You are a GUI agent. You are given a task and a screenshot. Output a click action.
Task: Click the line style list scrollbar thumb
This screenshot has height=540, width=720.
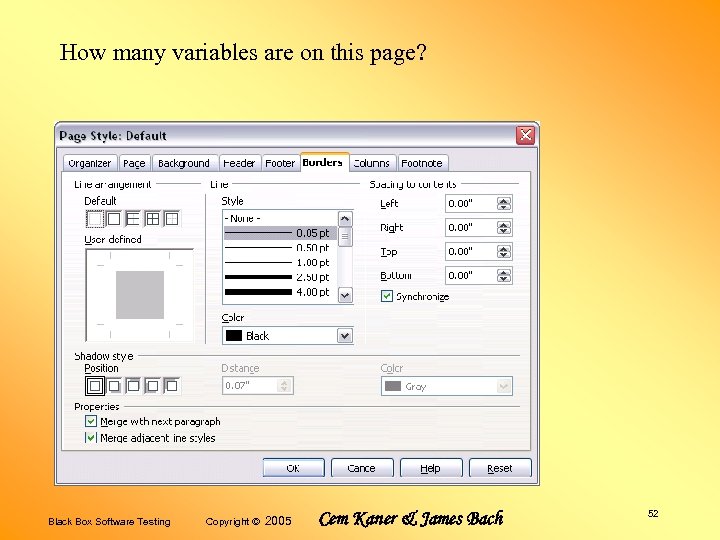345,236
